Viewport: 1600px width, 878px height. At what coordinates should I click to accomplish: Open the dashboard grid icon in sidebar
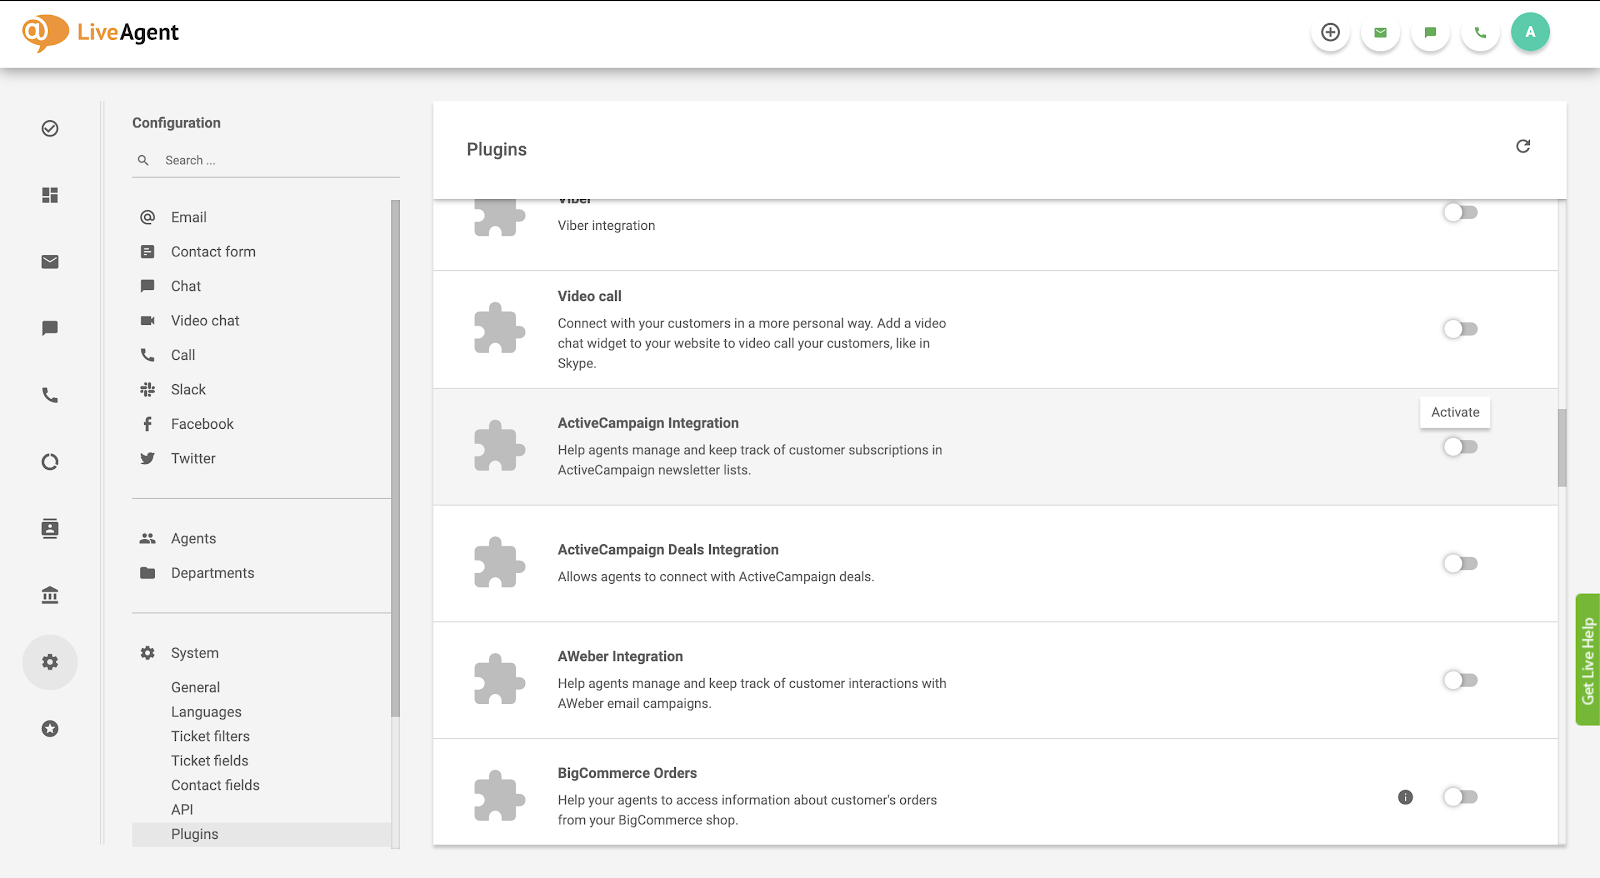pyautogui.click(x=50, y=195)
